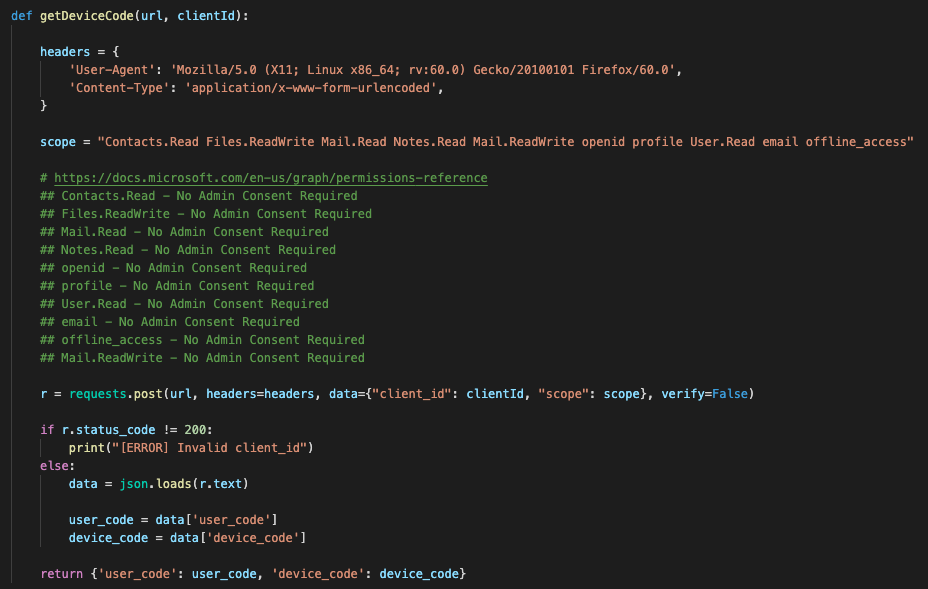Viewport: 928px width, 589px height.
Task: Click the device_code assignment line
Action: 187,538
